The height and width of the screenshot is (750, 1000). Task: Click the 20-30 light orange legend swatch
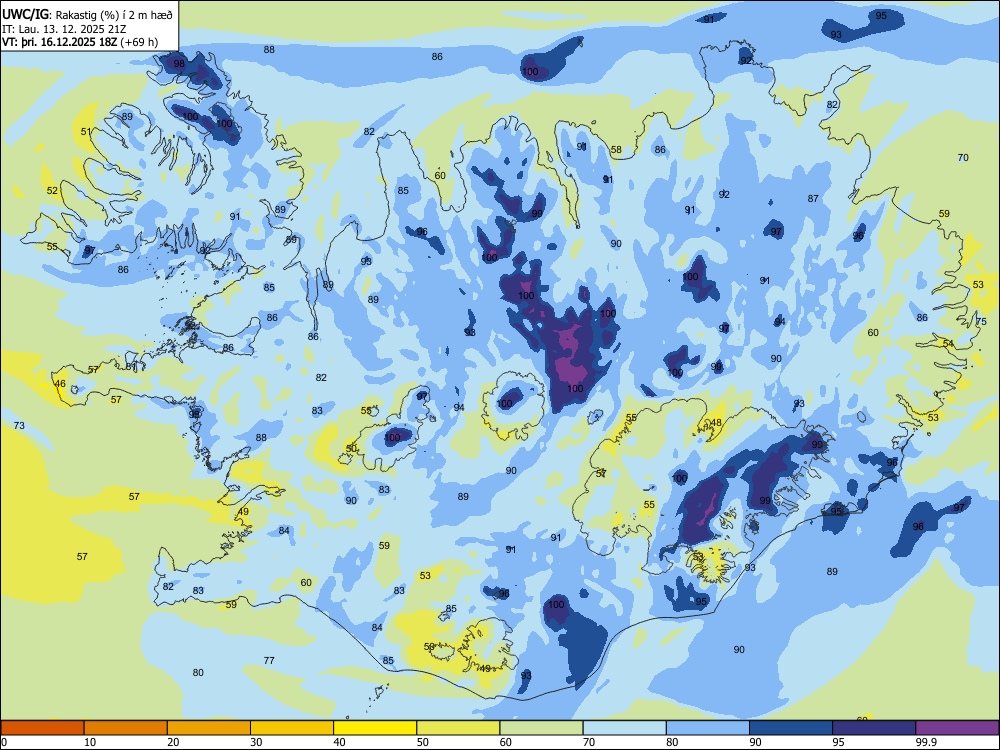209,728
